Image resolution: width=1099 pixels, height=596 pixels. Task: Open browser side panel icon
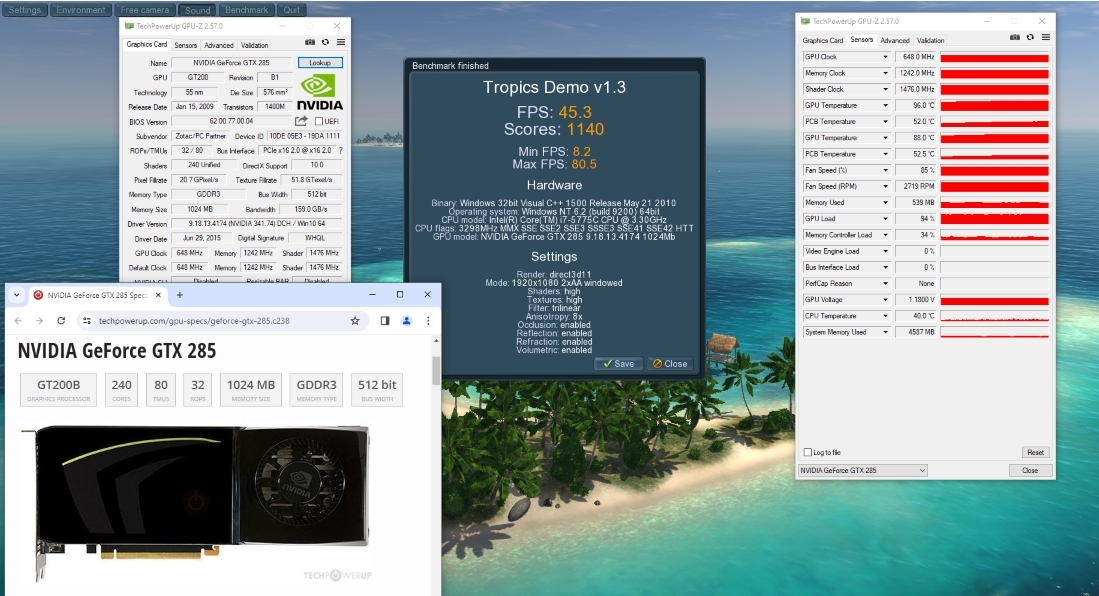pyautogui.click(x=385, y=320)
